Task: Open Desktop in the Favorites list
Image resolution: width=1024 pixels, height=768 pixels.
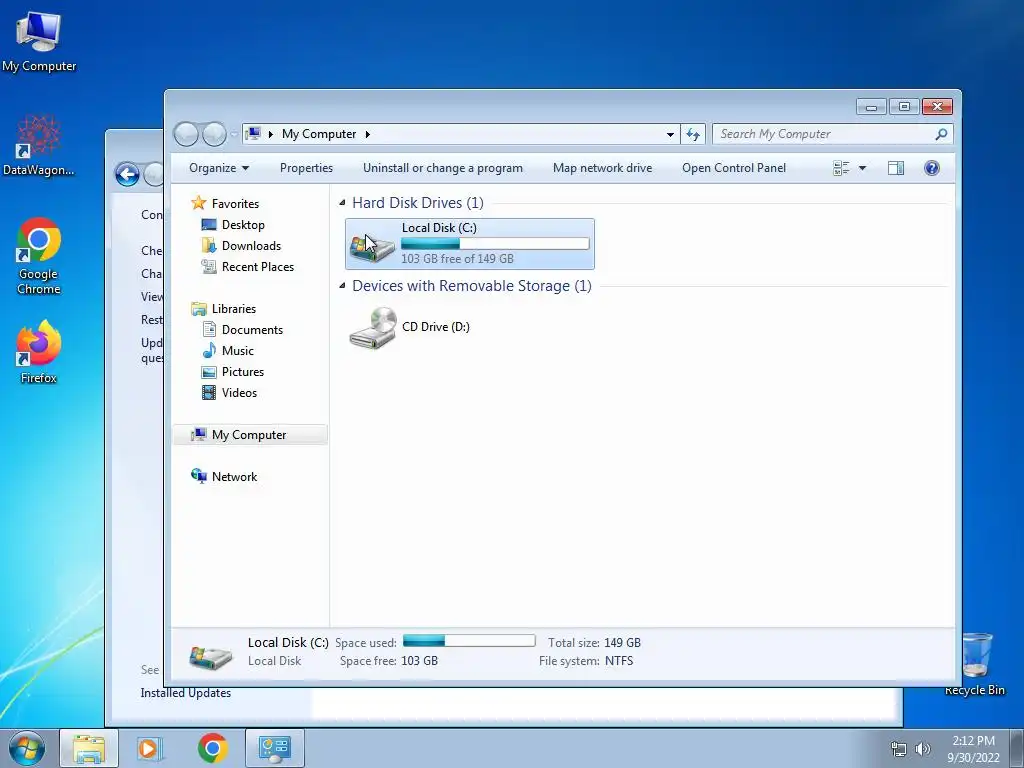Action: pos(243,225)
